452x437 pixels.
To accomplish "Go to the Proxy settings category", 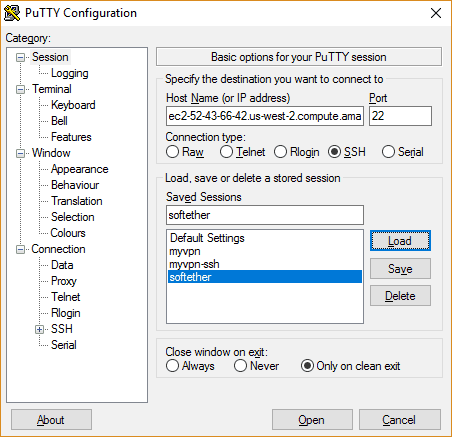I will [64, 281].
